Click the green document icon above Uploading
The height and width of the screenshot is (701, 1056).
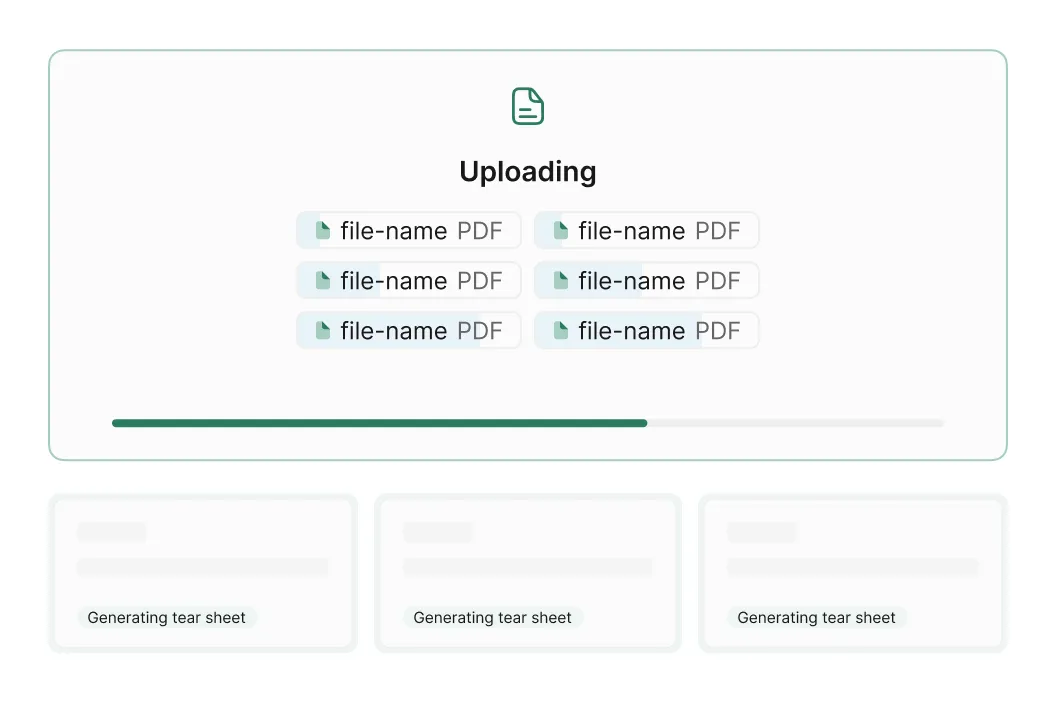click(527, 106)
